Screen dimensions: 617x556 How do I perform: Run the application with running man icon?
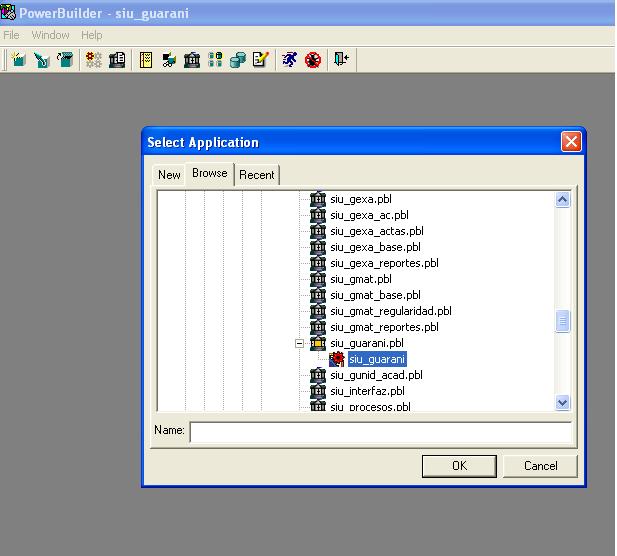(x=289, y=60)
